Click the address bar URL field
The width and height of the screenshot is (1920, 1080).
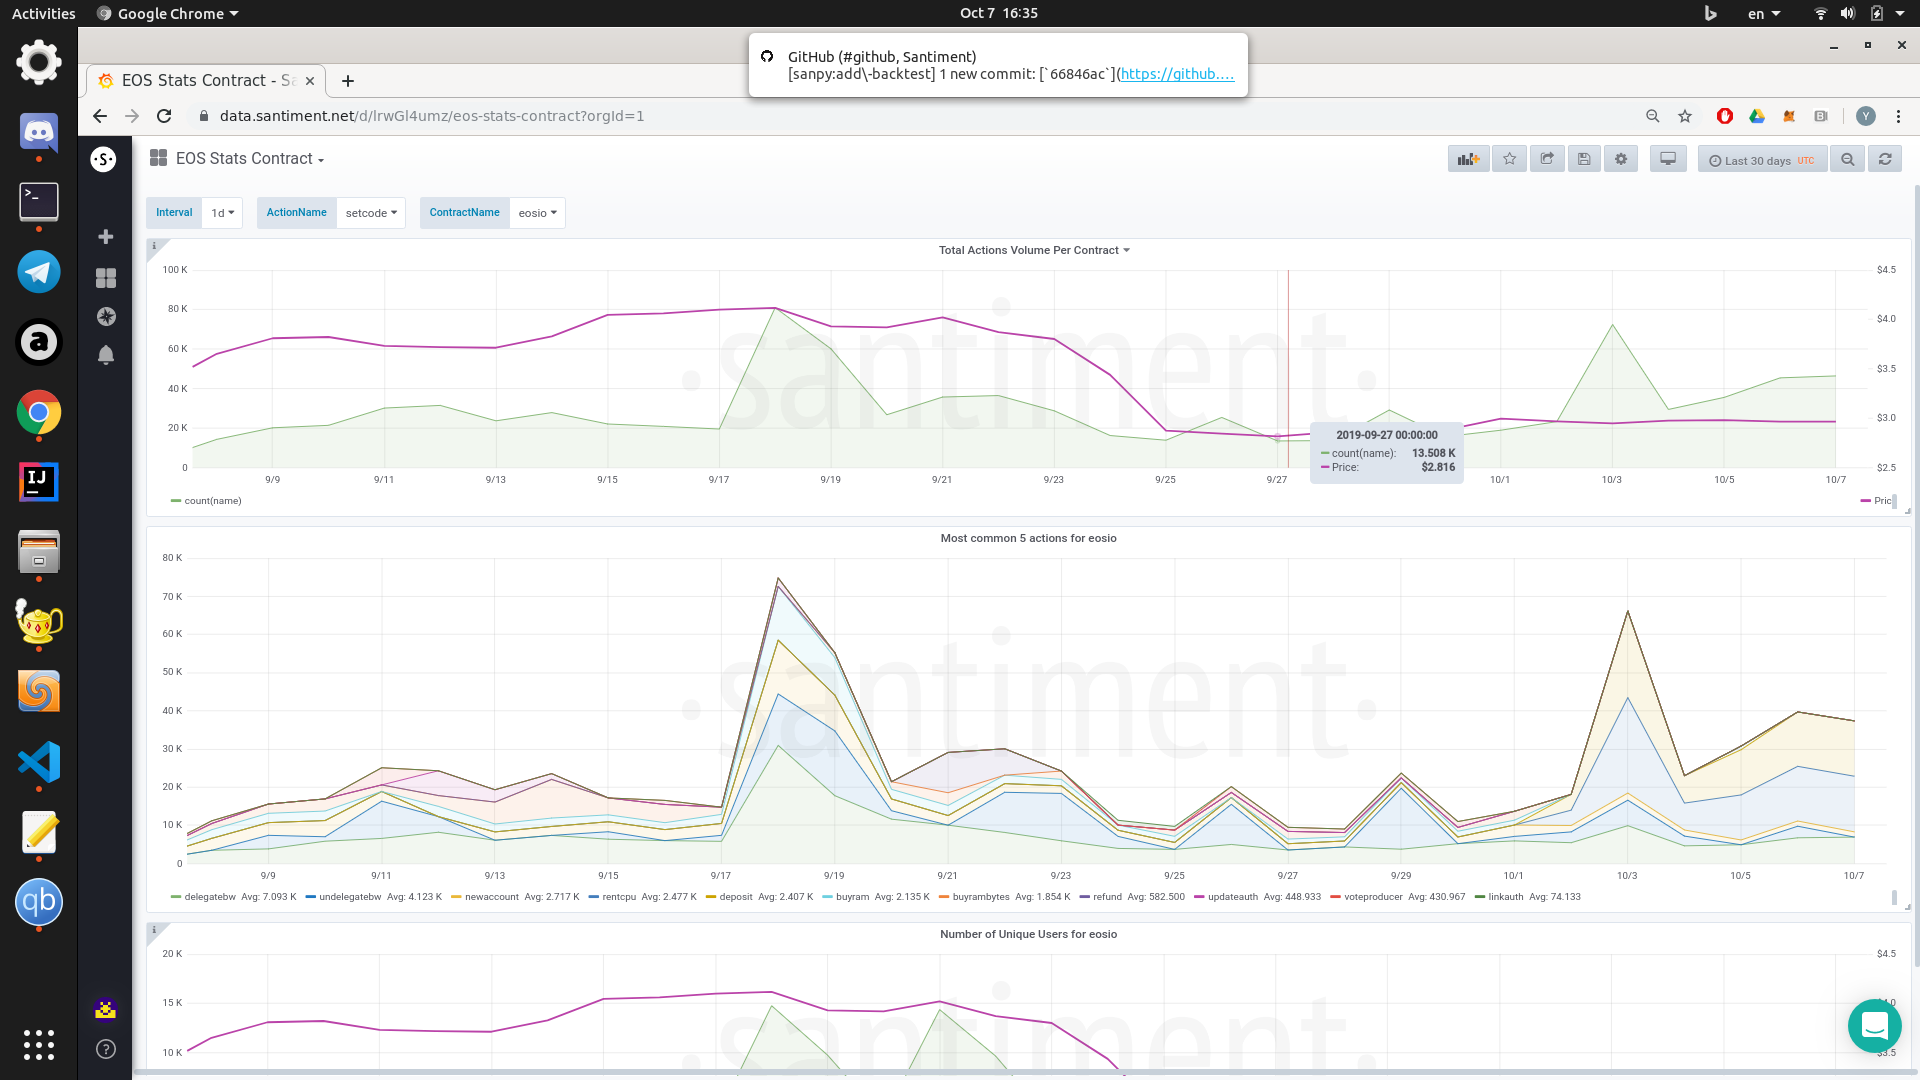click(x=912, y=116)
